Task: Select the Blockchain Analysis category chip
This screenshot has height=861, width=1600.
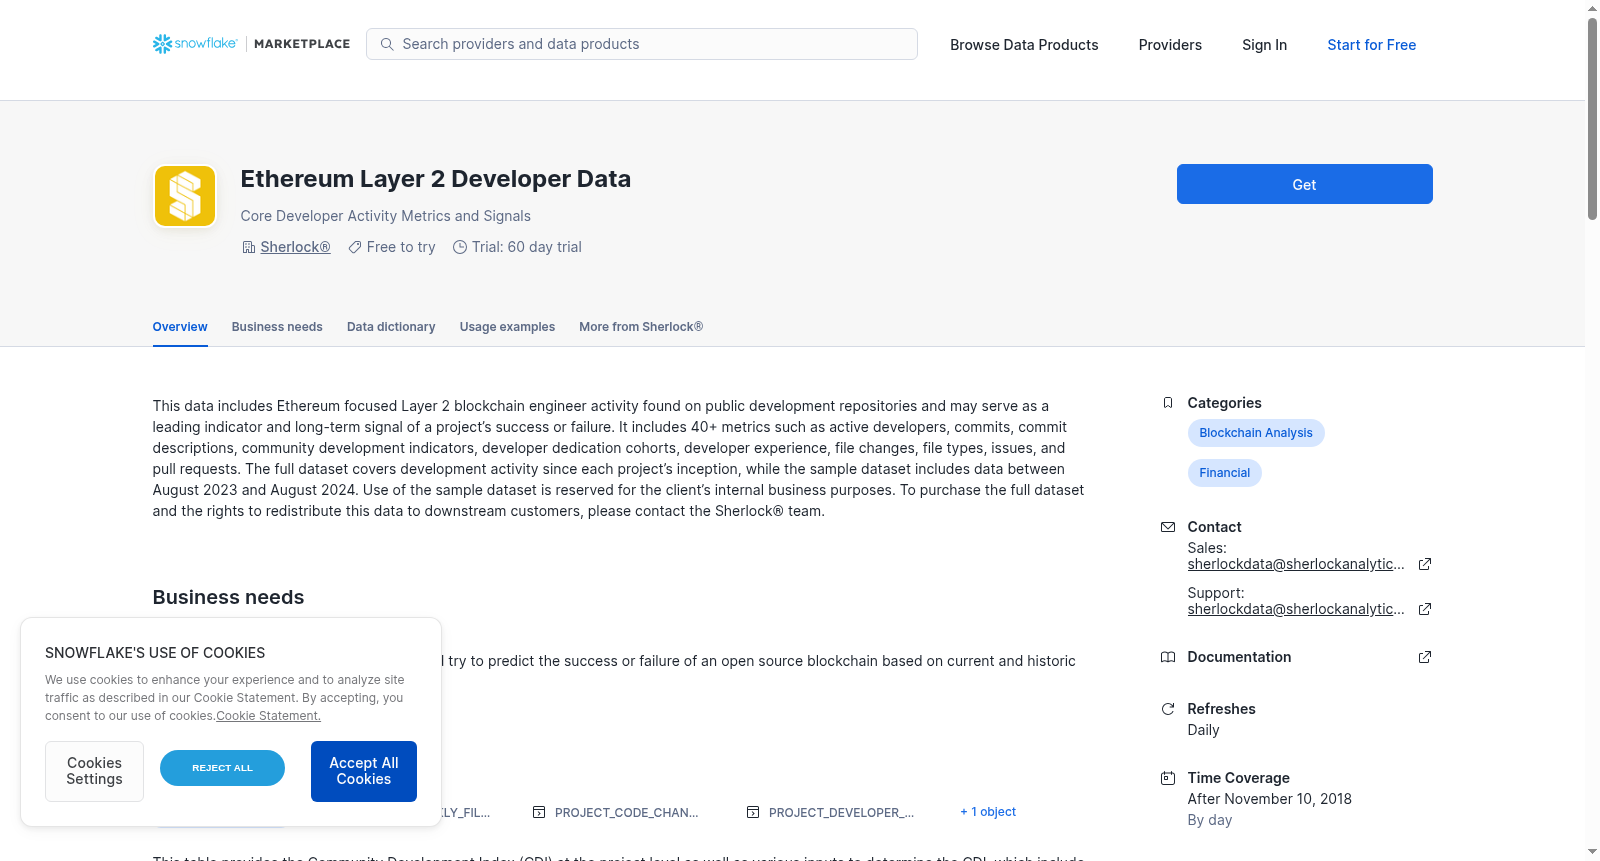Action: (1256, 433)
